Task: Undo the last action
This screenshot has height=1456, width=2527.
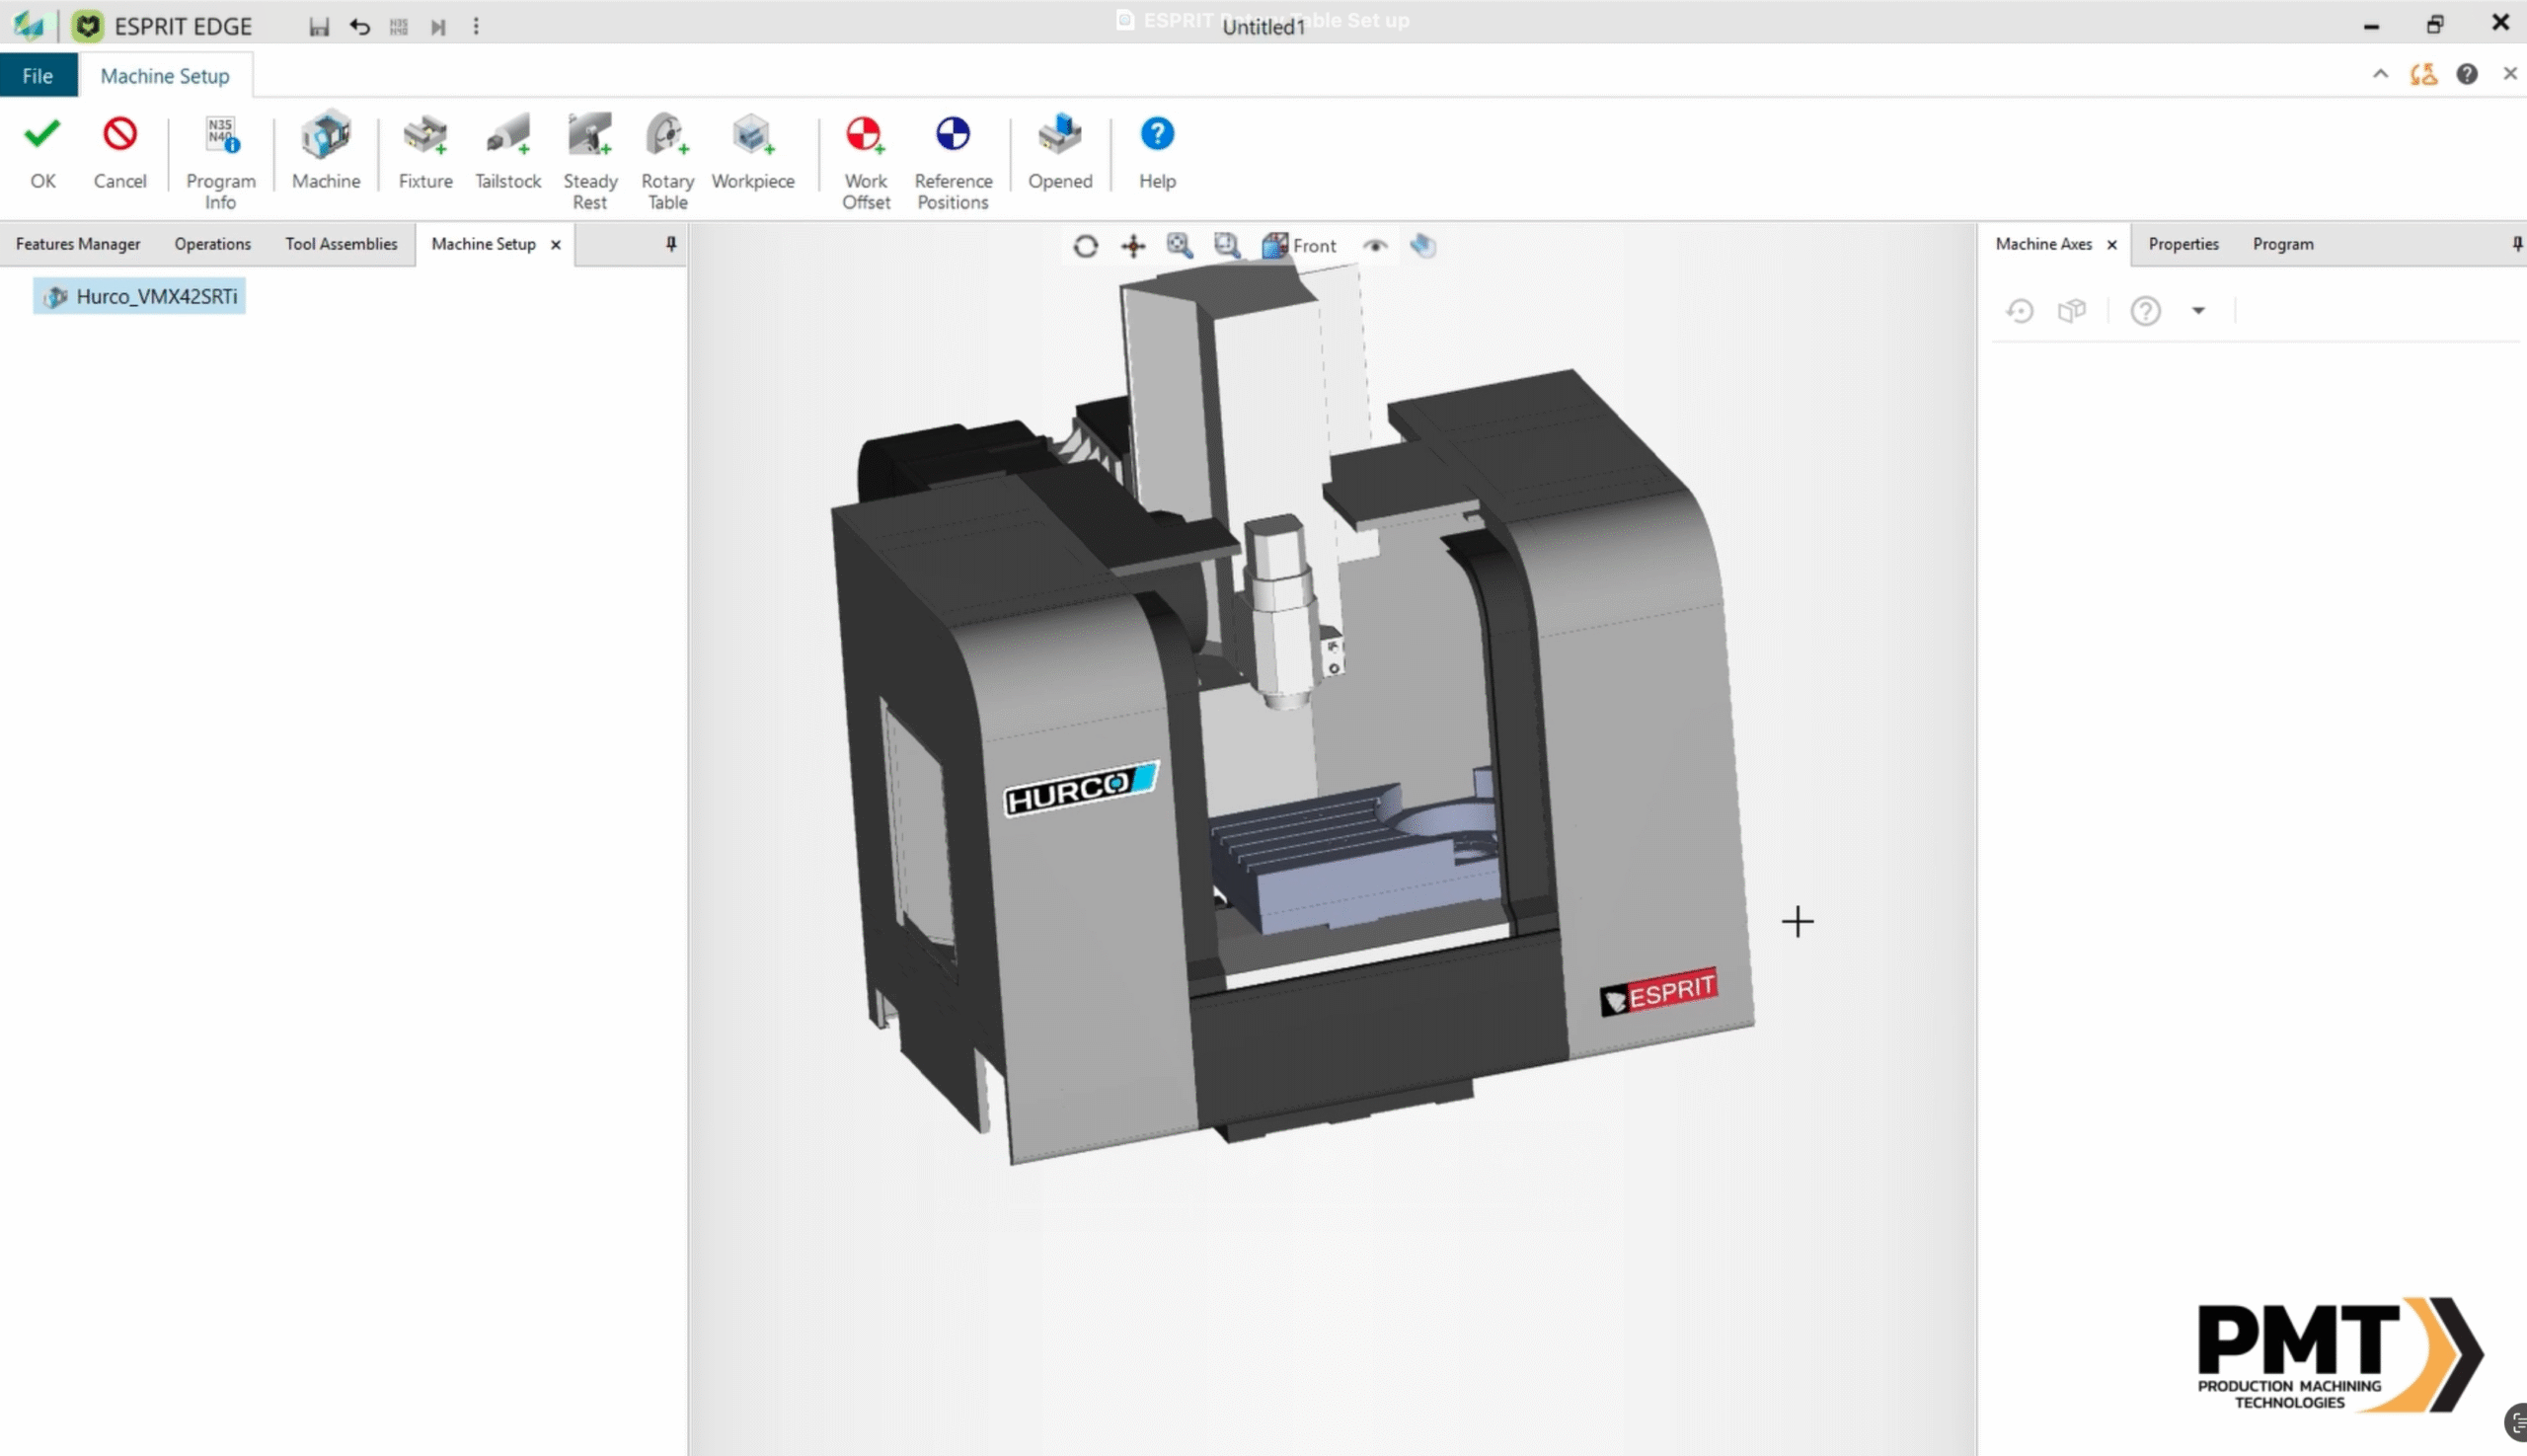Action: (x=360, y=27)
